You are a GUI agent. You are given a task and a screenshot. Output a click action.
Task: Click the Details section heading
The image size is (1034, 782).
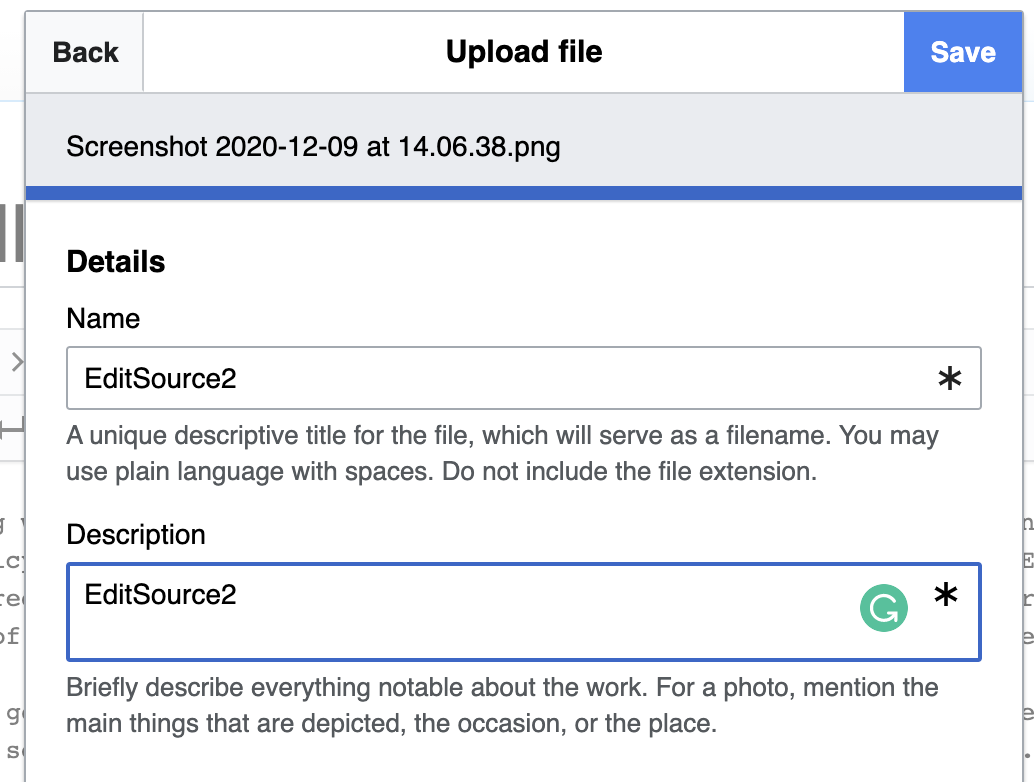[116, 262]
